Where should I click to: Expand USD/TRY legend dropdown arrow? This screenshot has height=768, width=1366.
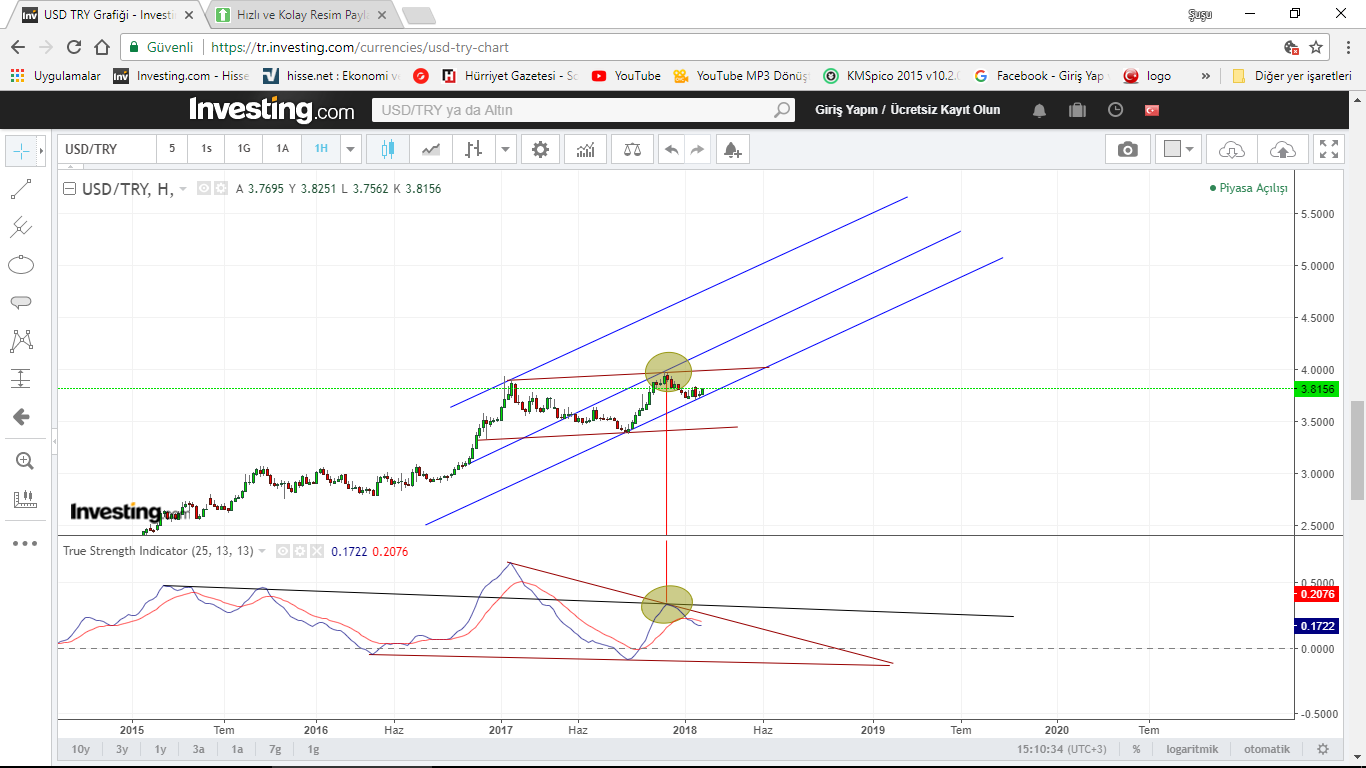[x=183, y=188]
